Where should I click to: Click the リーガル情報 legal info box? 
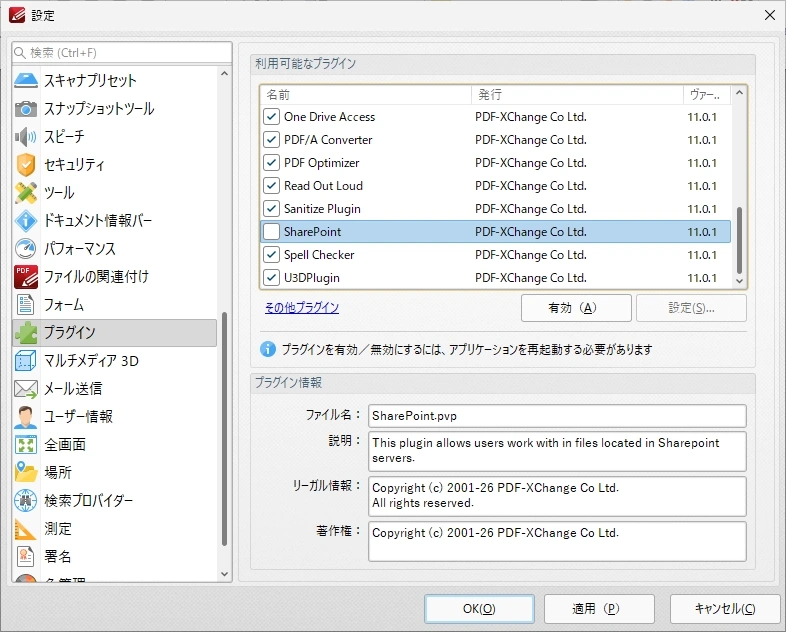[557, 496]
